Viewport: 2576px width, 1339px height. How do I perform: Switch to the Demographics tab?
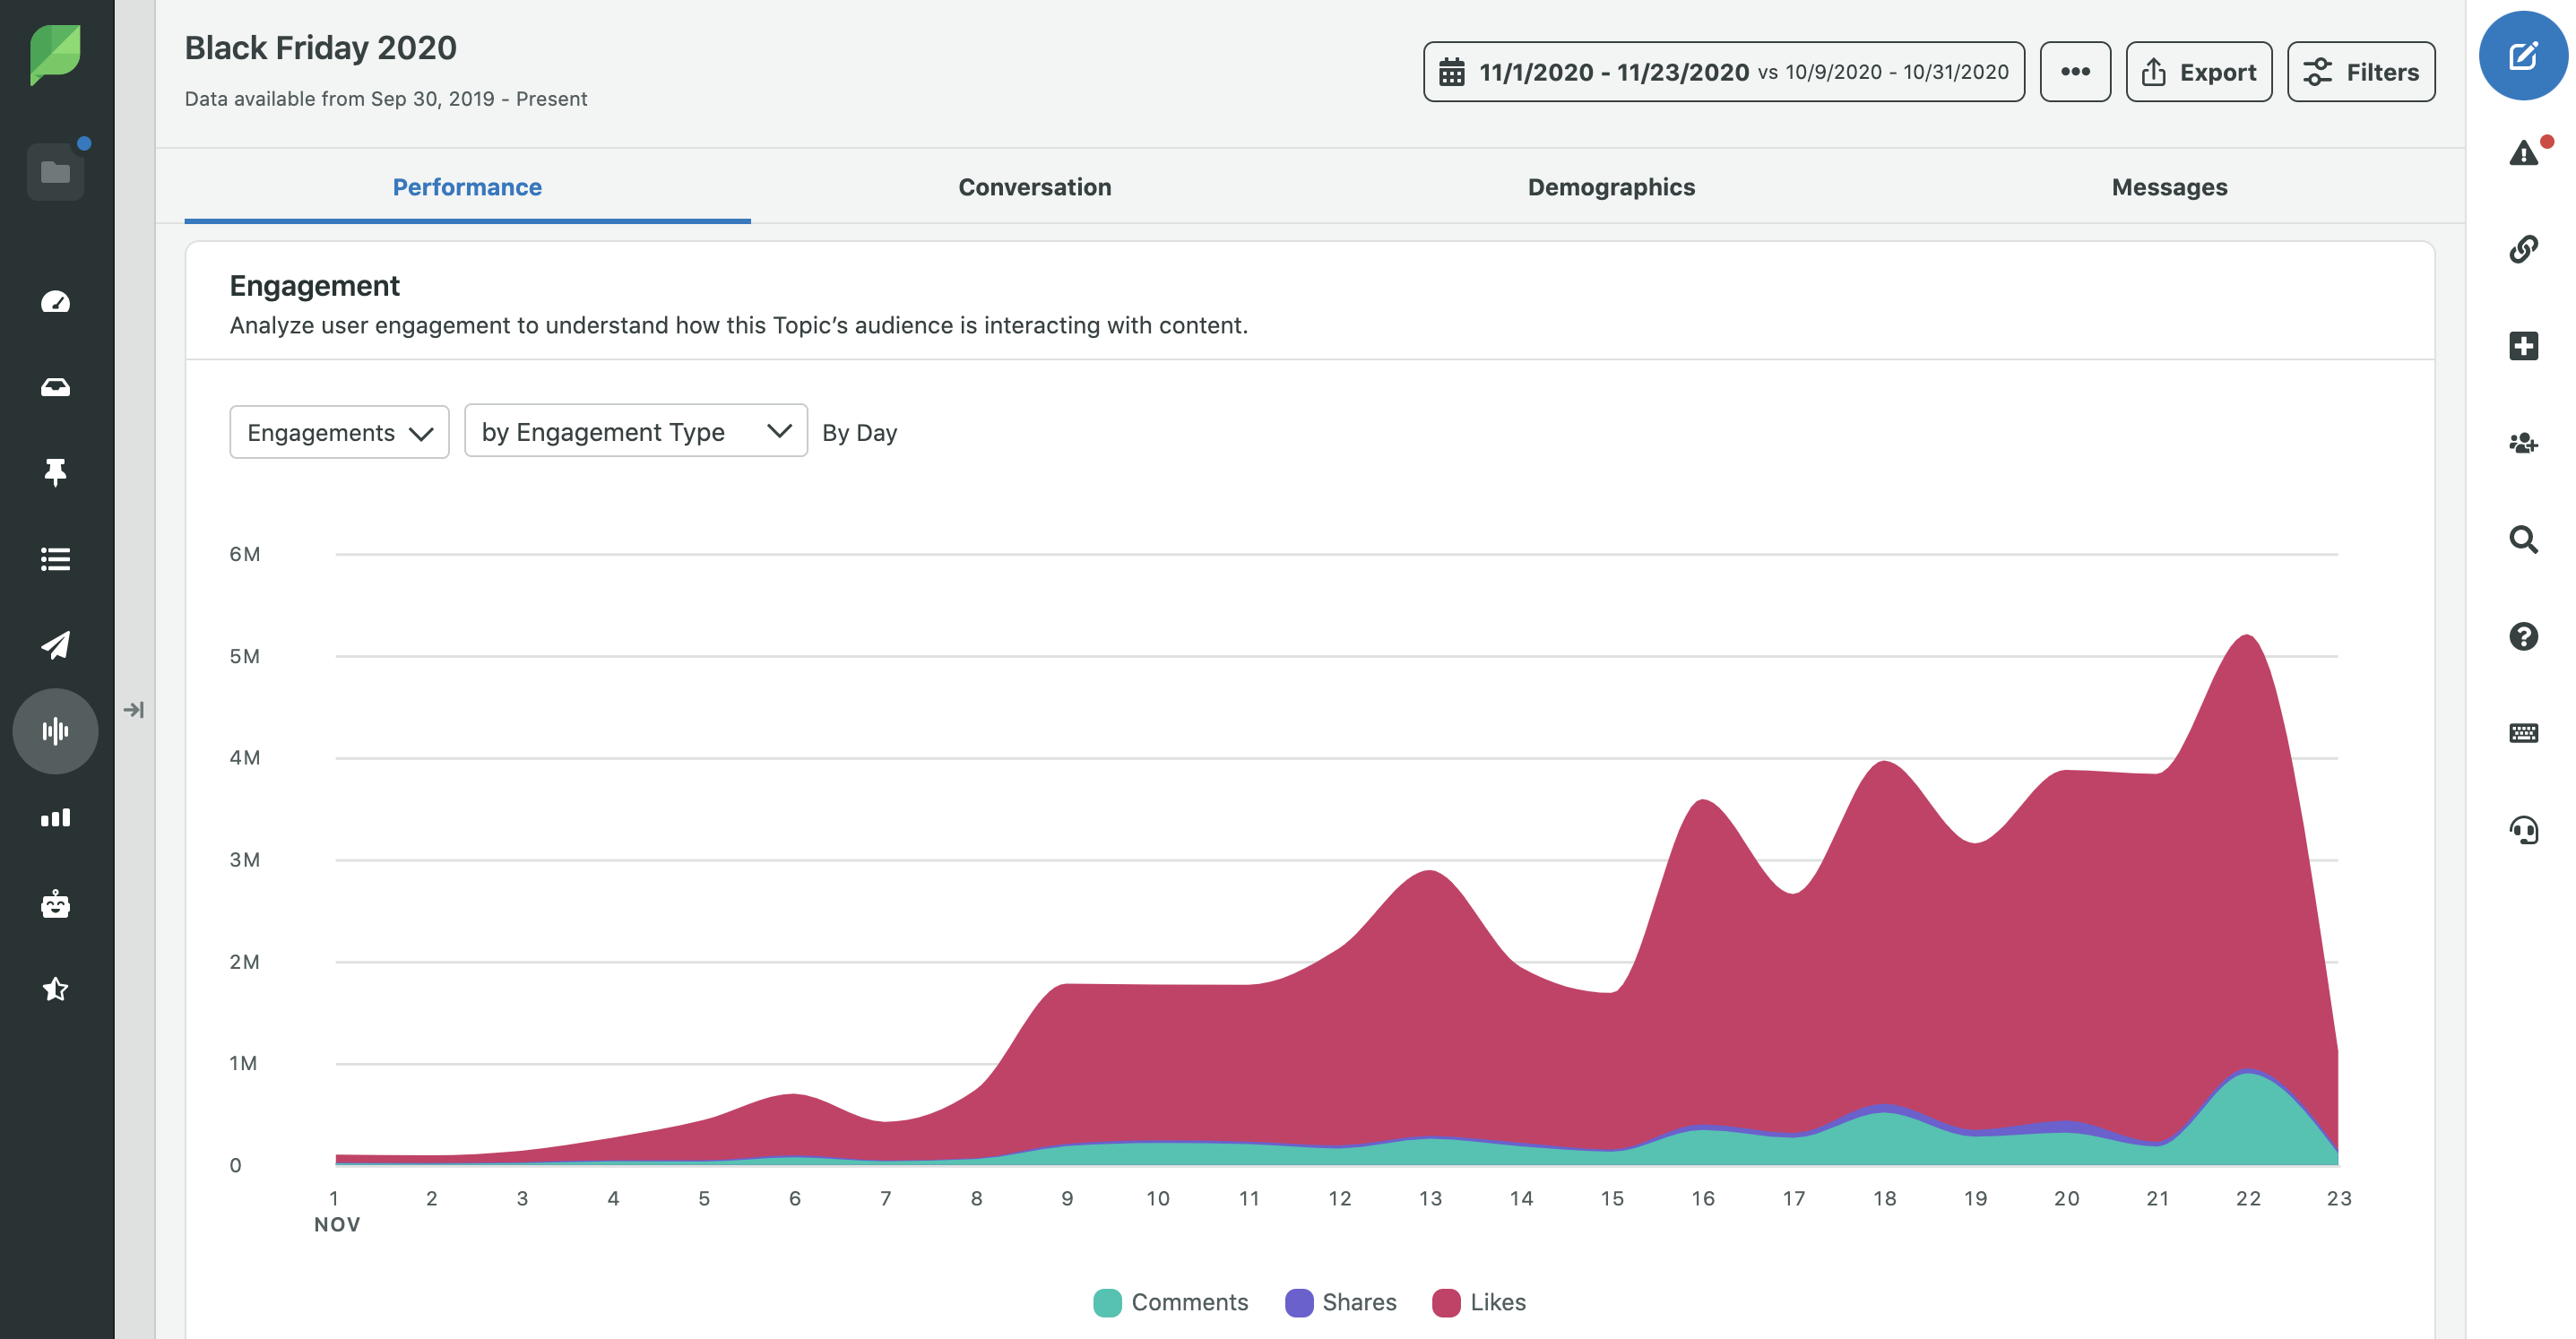point(1610,187)
